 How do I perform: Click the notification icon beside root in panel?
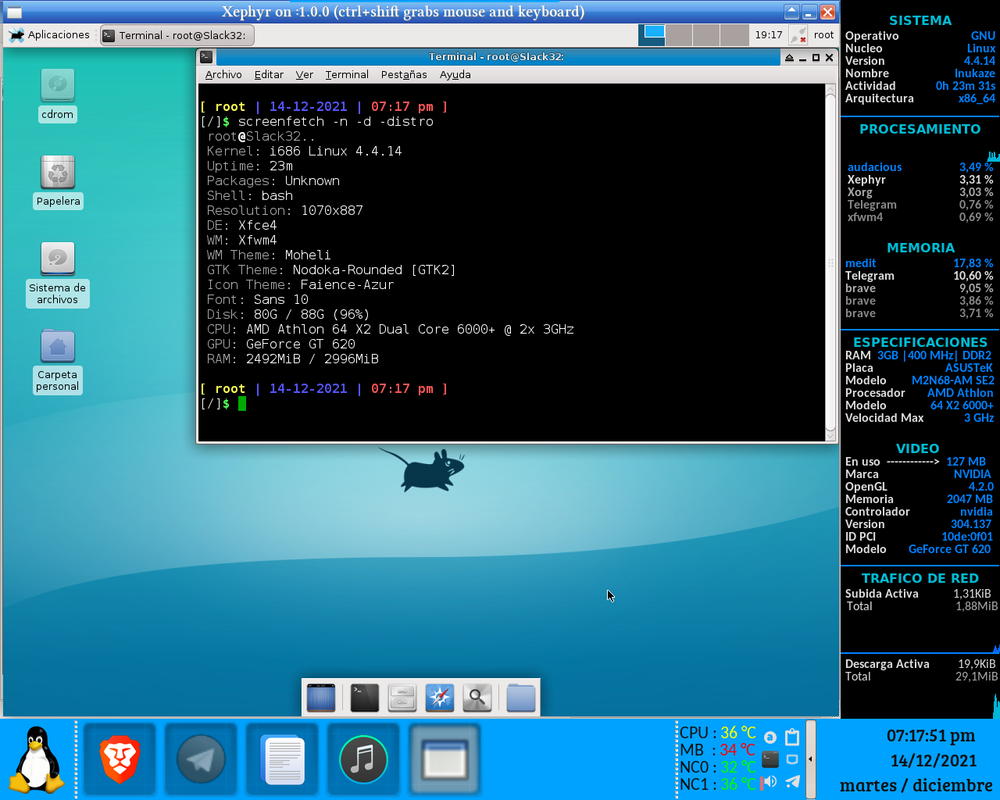[798, 35]
